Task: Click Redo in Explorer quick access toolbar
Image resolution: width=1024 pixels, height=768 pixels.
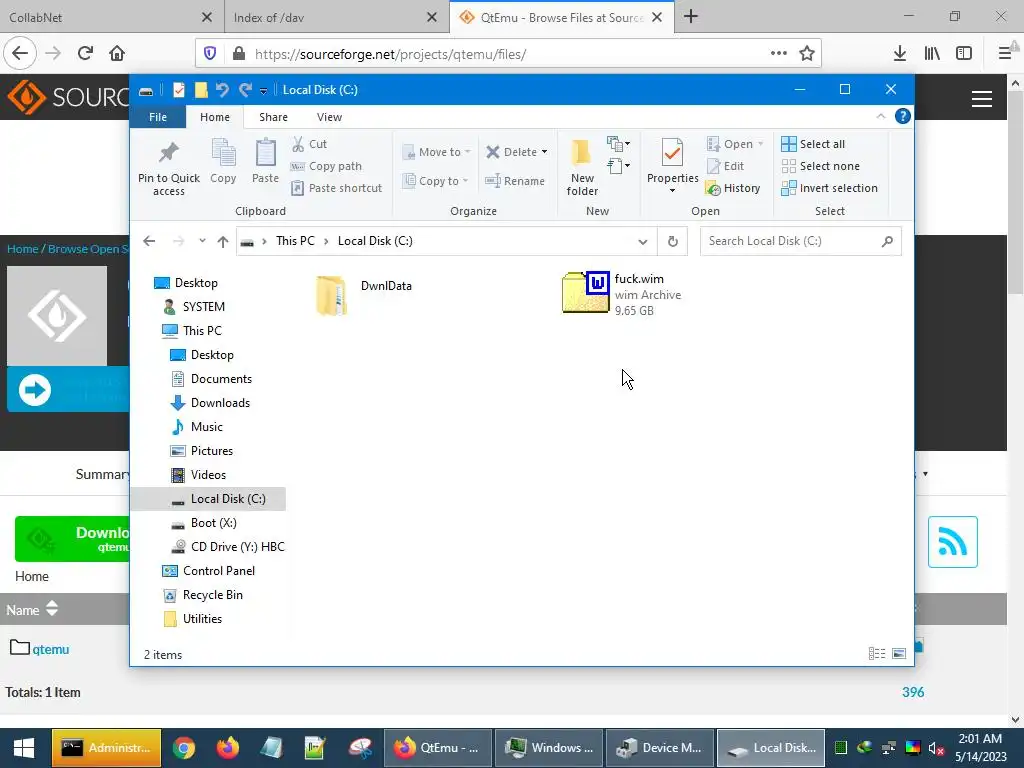Action: (245, 89)
